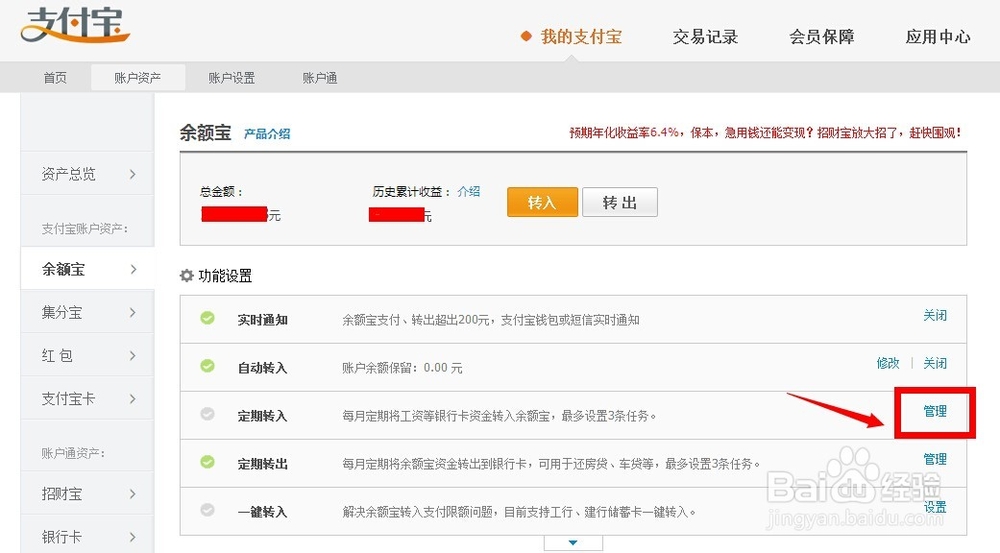Image resolution: width=1000 pixels, height=553 pixels.
Task: Click 定期转入 setting label
Action: (x=263, y=417)
